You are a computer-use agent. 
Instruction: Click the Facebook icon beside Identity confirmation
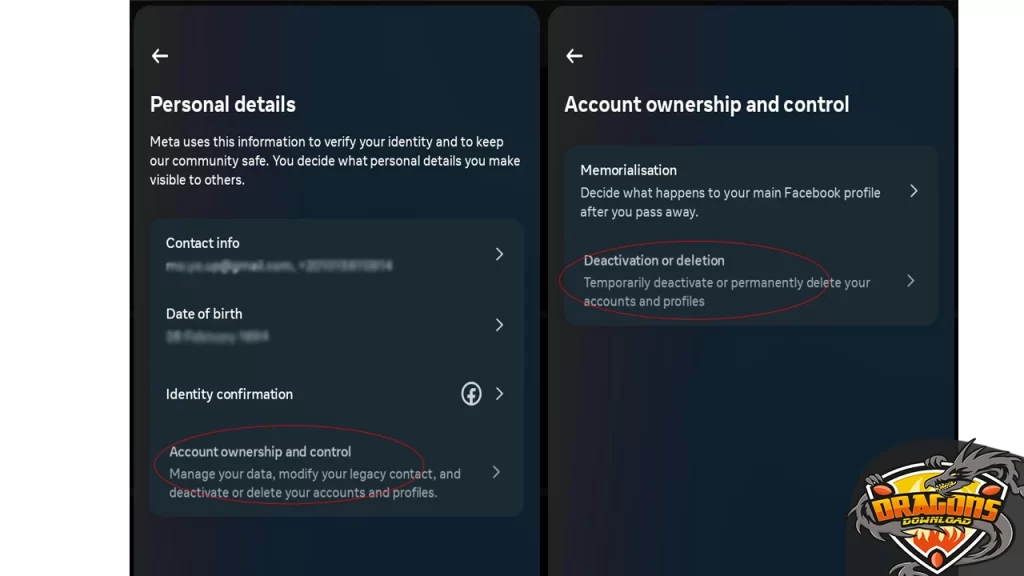coord(471,394)
